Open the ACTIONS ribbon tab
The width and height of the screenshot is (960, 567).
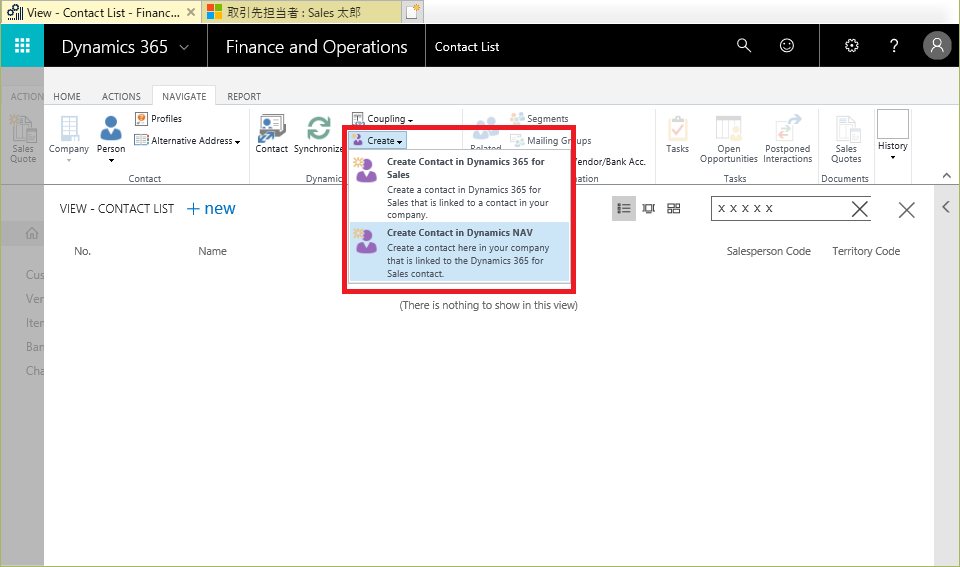(x=121, y=96)
